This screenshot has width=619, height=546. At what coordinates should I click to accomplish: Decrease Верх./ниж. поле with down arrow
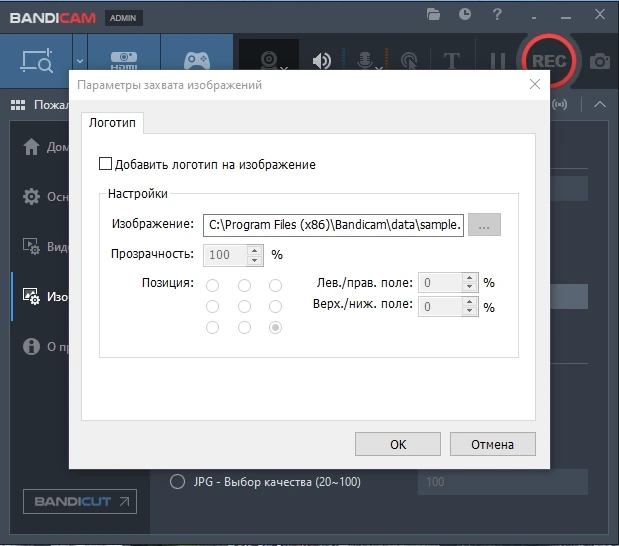pyautogui.click(x=469, y=311)
